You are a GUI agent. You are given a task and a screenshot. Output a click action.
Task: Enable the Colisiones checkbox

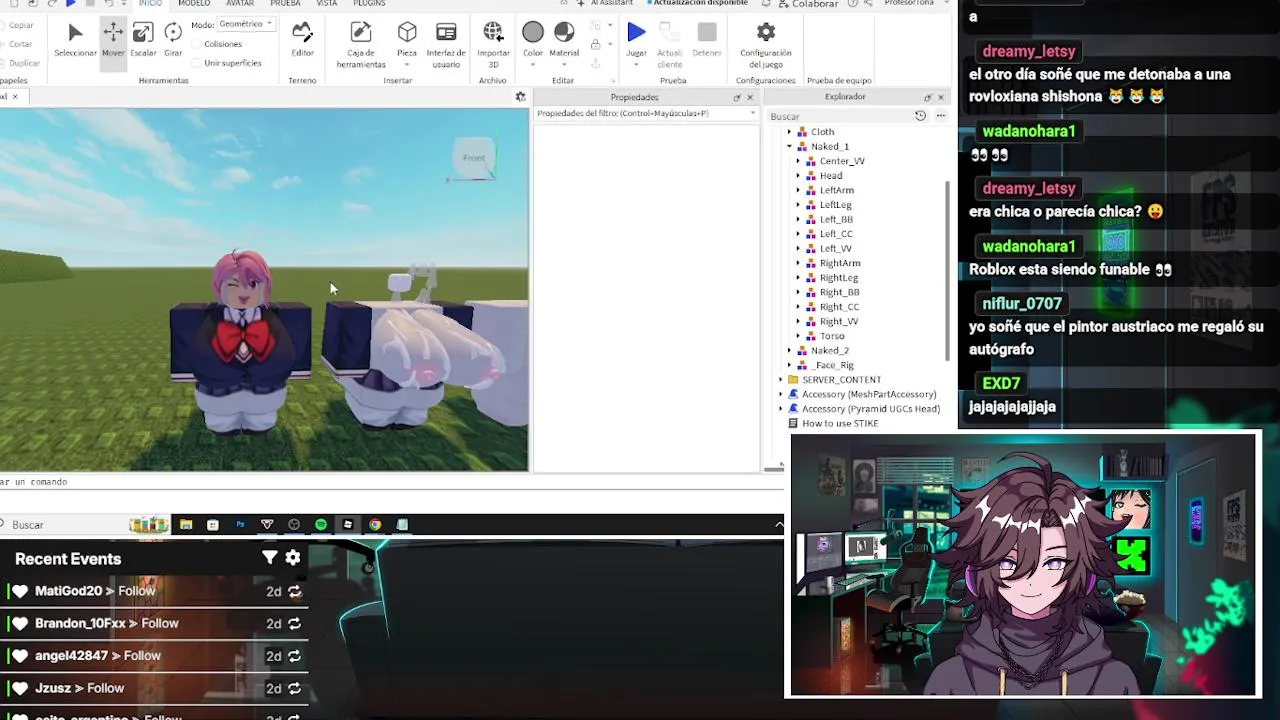pyautogui.click(x=197, y=44)
